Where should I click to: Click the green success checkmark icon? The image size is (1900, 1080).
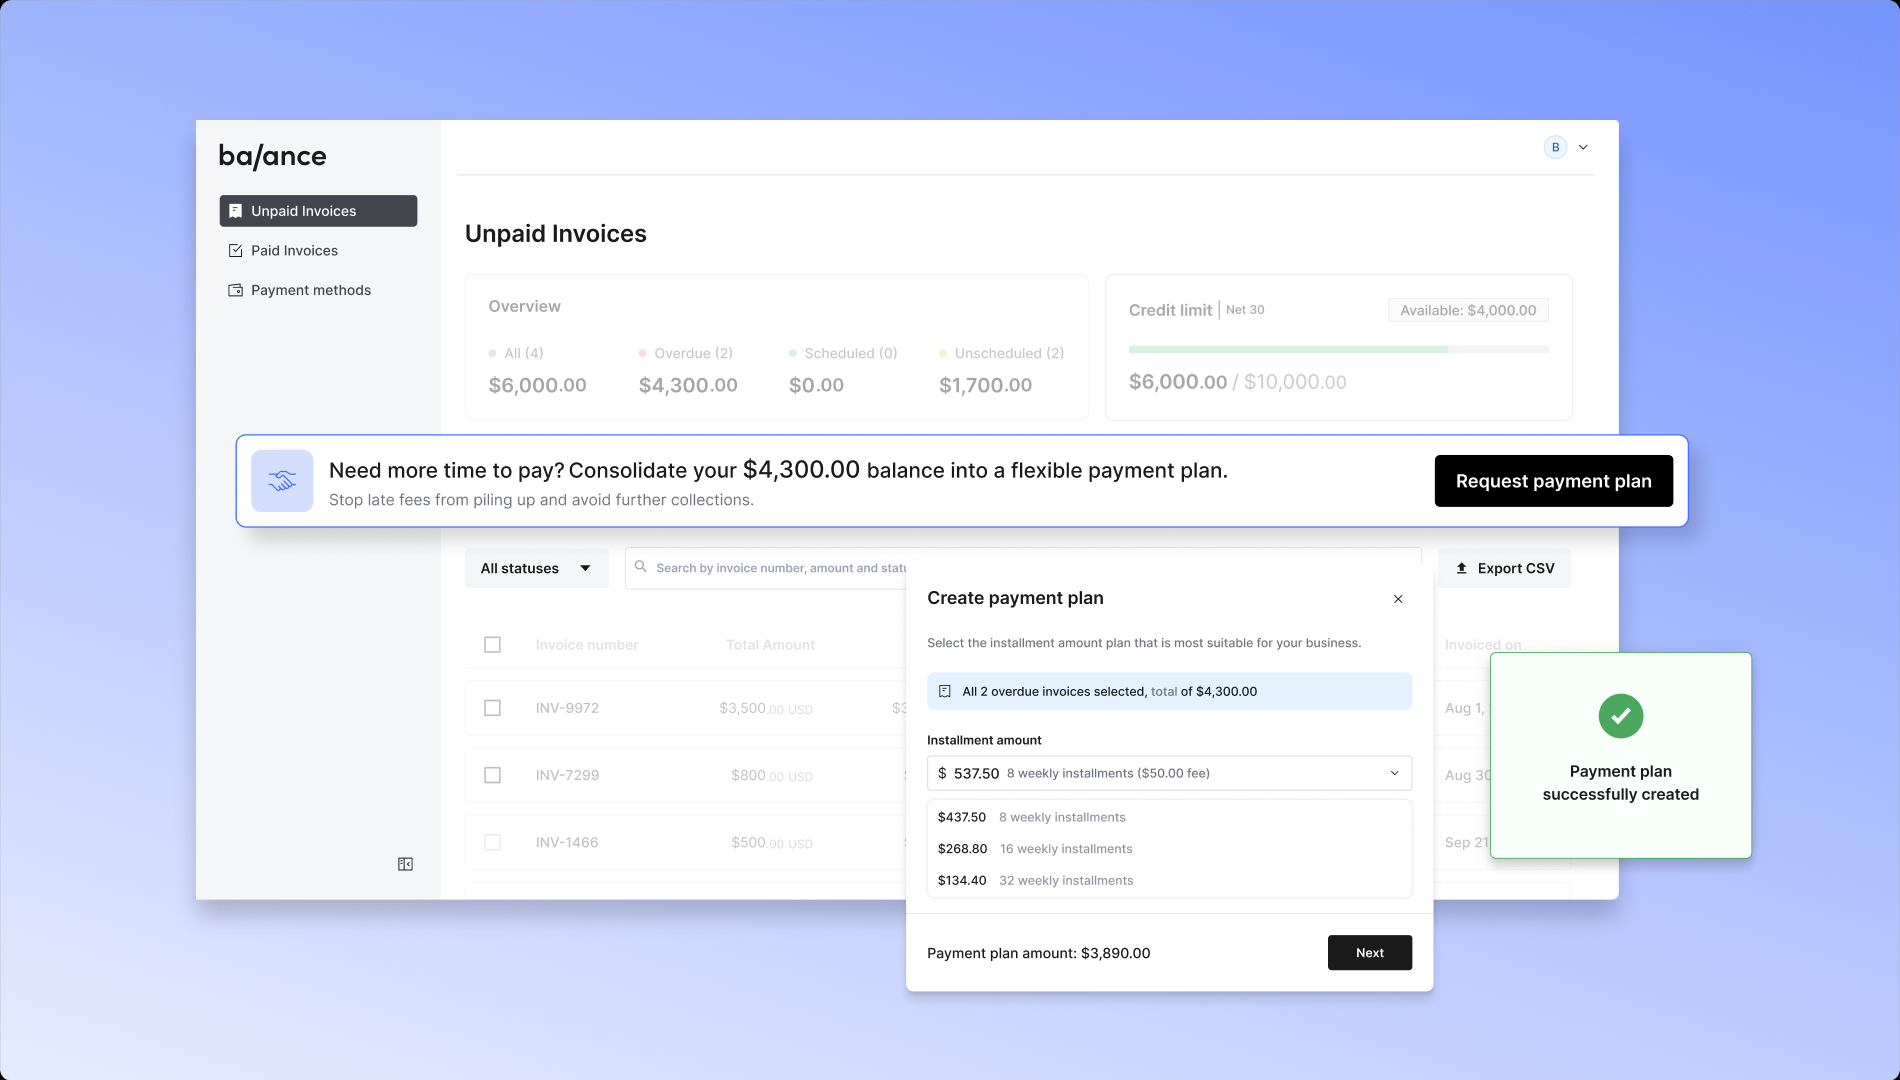[x=1620, y=716]
